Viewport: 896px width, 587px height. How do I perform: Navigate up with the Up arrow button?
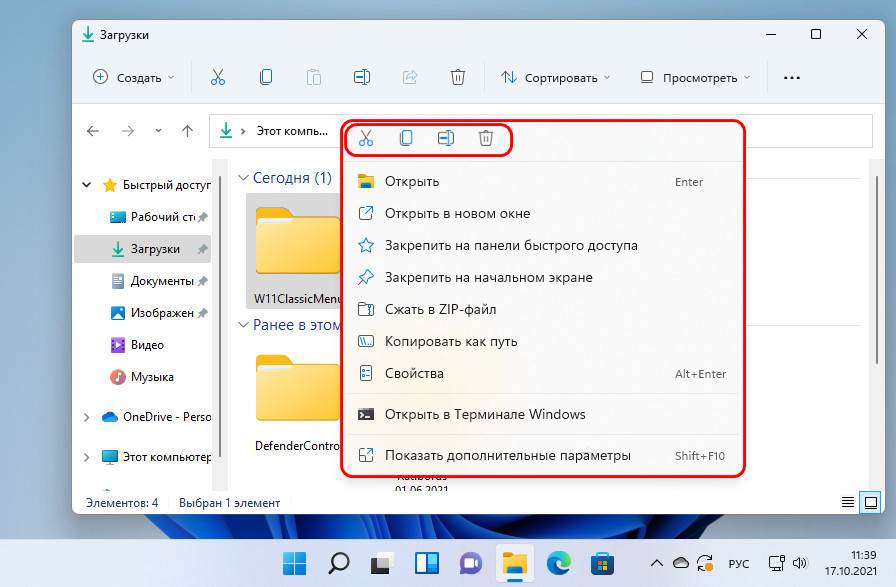coord(187,131)
